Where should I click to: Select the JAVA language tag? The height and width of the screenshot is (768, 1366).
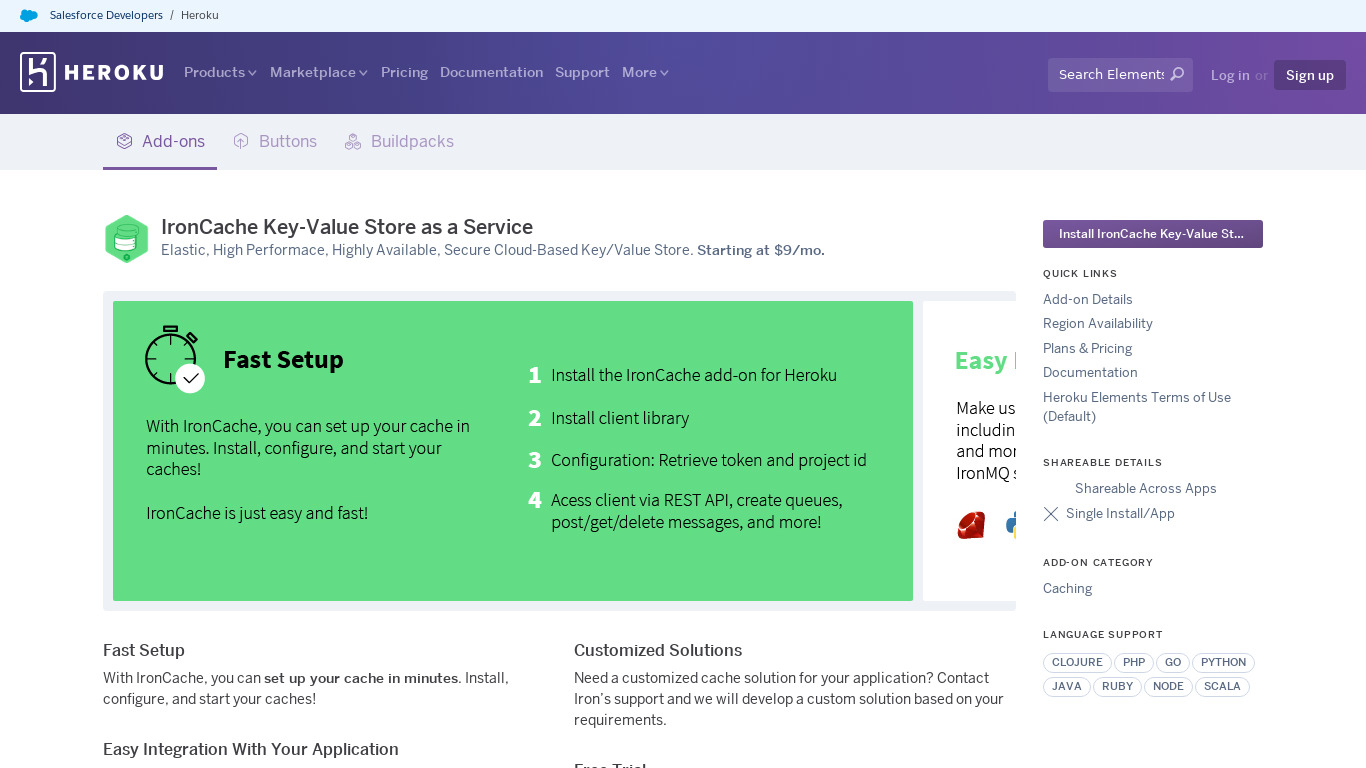point(1067,686)
